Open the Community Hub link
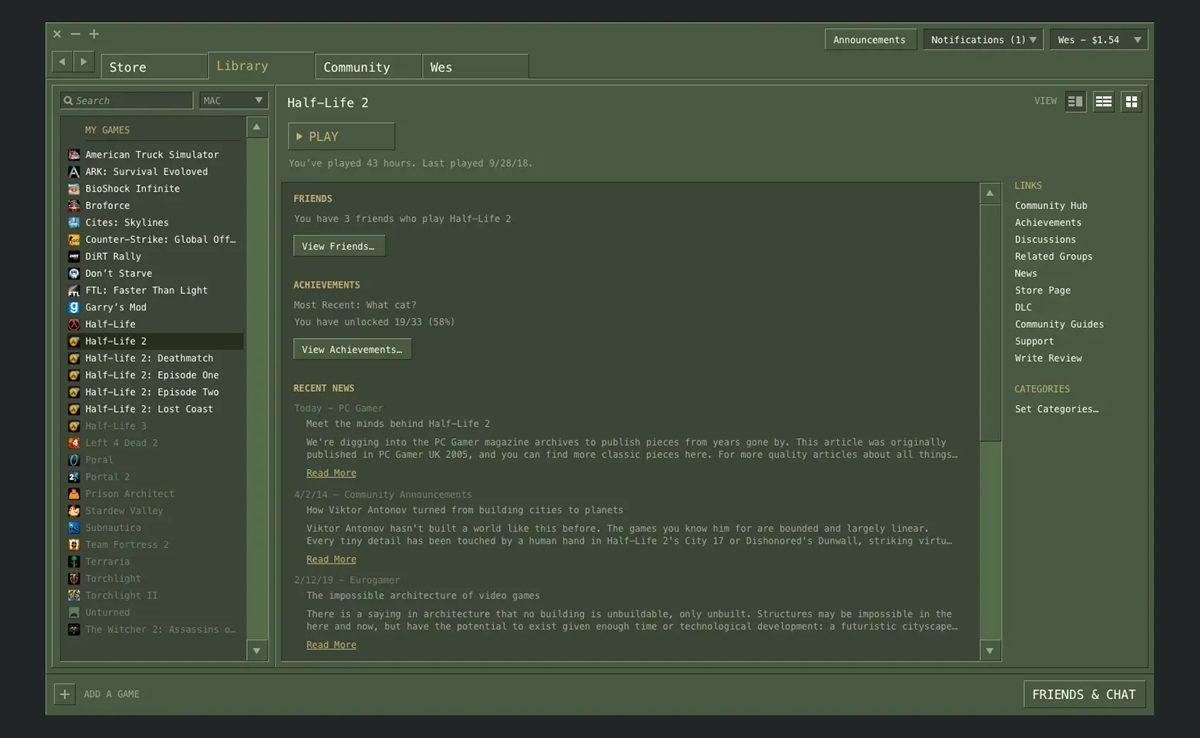Image resolution: width=1200 pixels, height=738 pixels. pyautogui.click(x=1050, y=206)
